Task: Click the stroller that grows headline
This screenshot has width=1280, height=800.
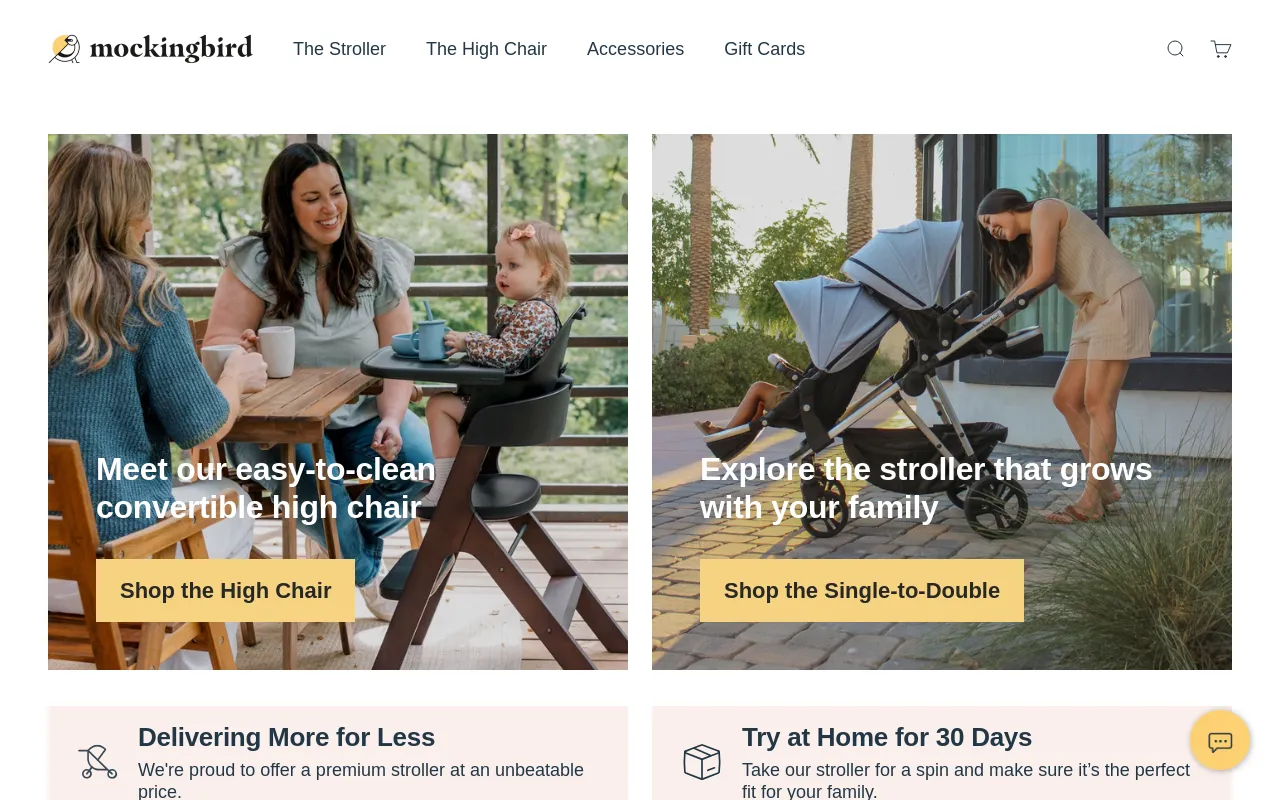Action: pos(926,488)
